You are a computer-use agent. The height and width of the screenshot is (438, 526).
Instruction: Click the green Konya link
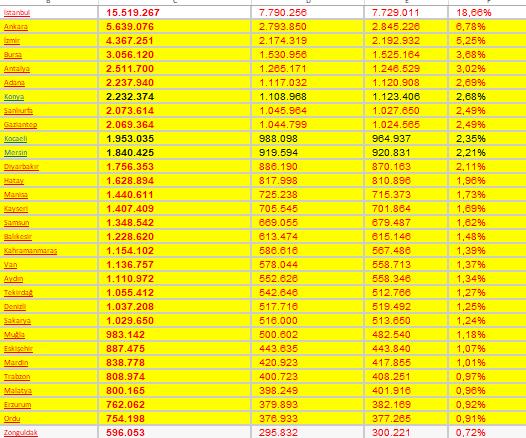14,97
